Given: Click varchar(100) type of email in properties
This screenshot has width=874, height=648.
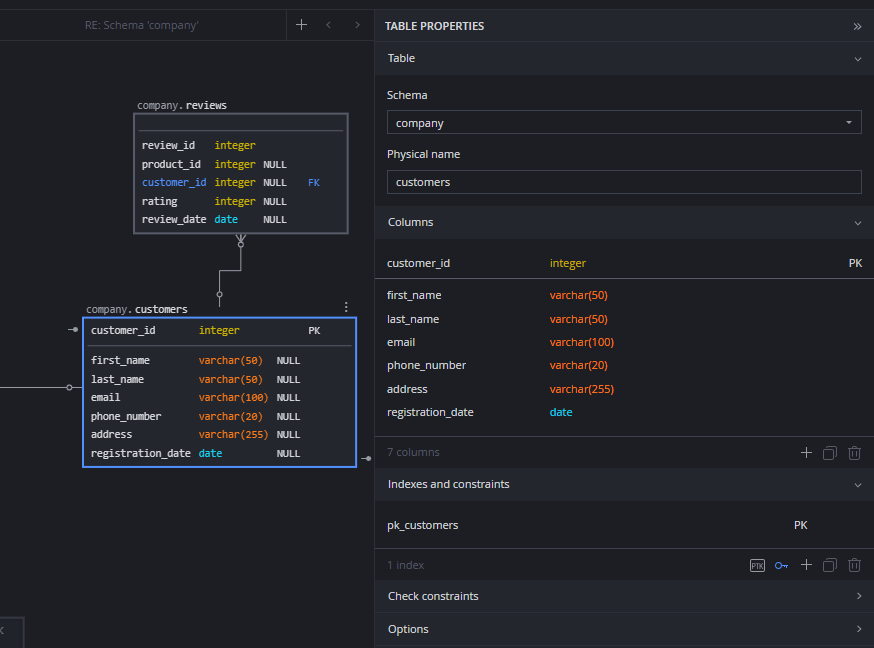Looking at the screenshot, I should (581, 342).
